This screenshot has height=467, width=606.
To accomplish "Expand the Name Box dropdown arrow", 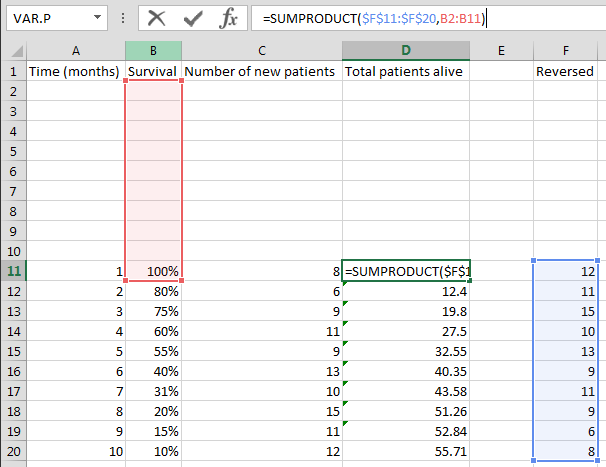I will coord(95,18).
